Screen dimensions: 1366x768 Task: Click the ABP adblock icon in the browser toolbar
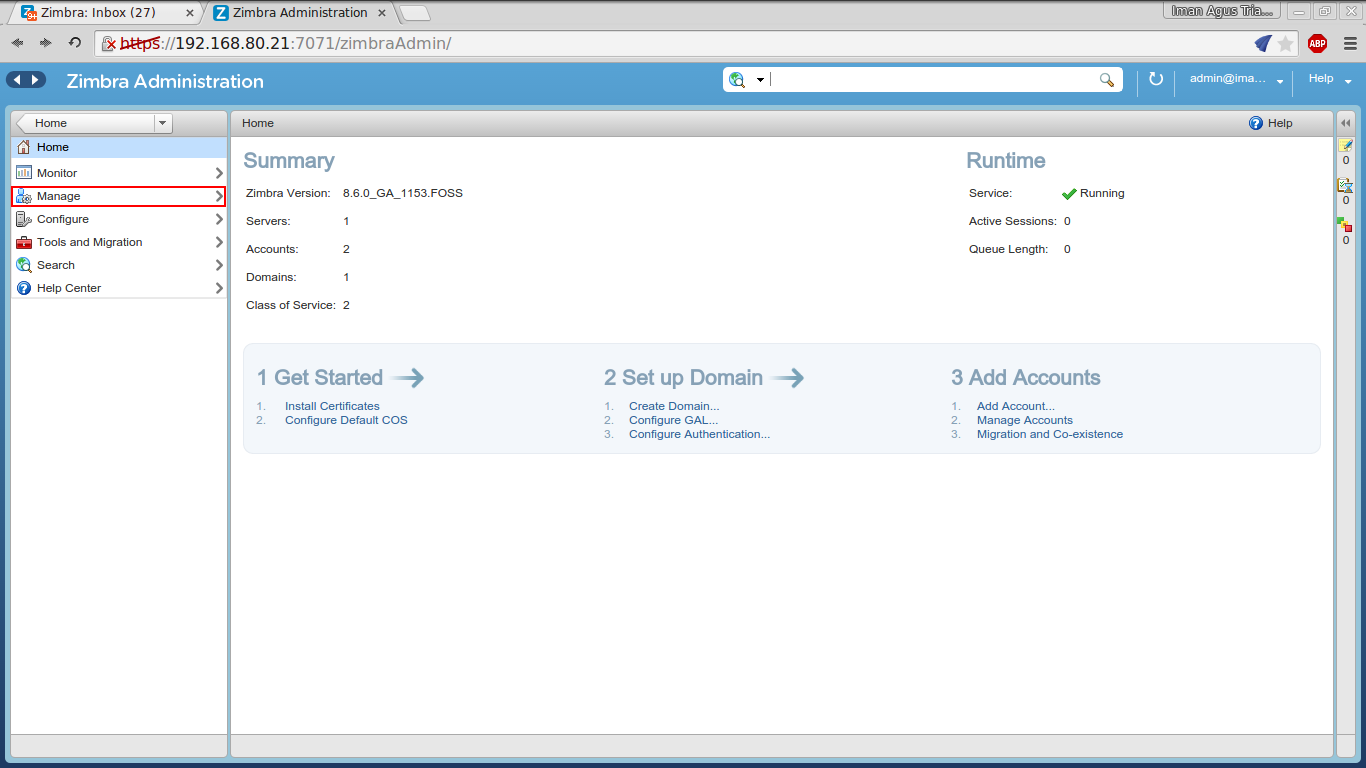coord(1317,43)
